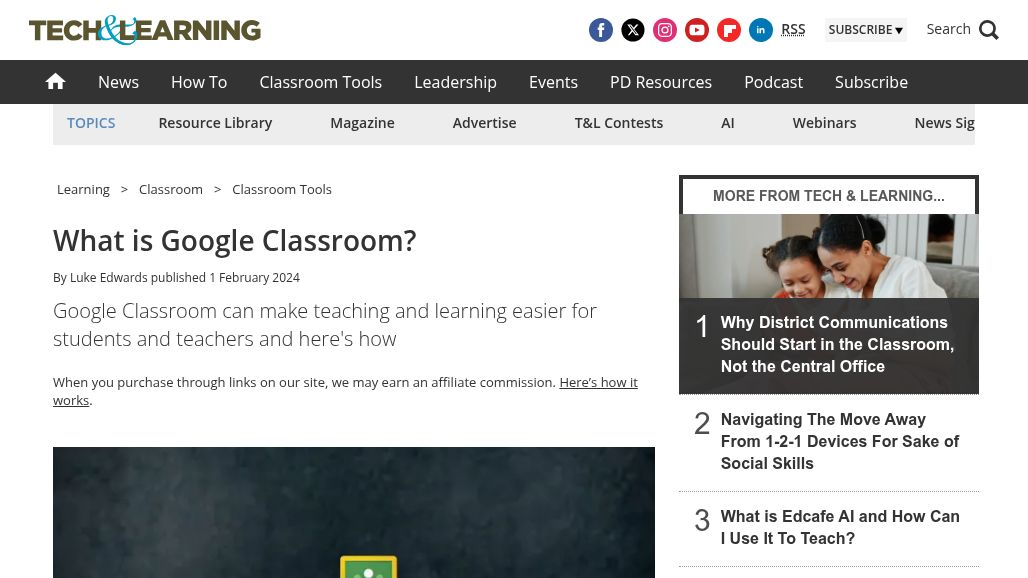Image resolution: width=1028 pixels, height=578 pixels.
Task: Open the Instagram social icon
Action: click(x=665, y=30)
